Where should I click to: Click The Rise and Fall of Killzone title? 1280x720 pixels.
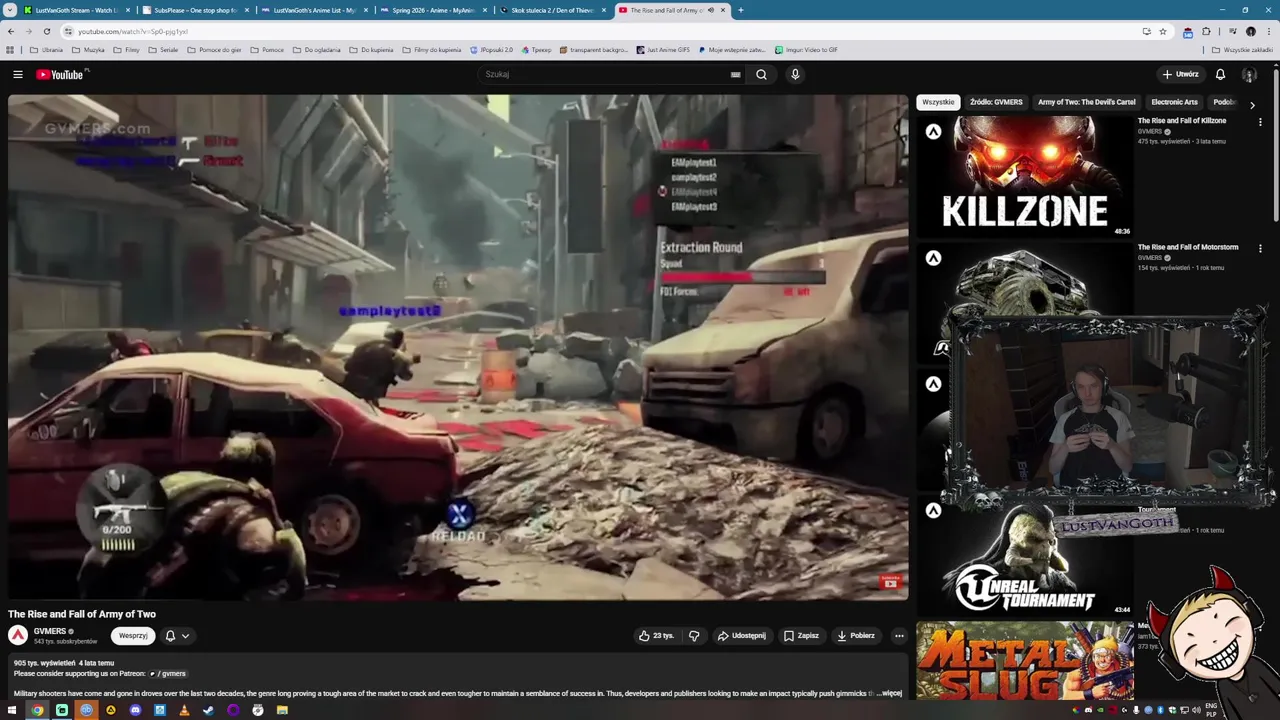1181,121
